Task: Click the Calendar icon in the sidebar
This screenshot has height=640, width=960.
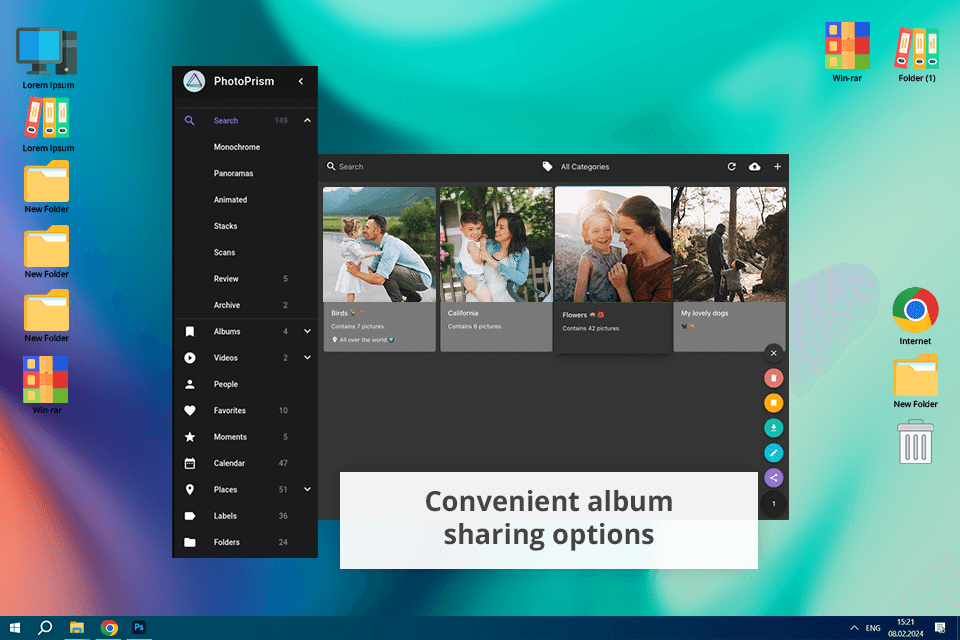Action: tap(190, 463)
